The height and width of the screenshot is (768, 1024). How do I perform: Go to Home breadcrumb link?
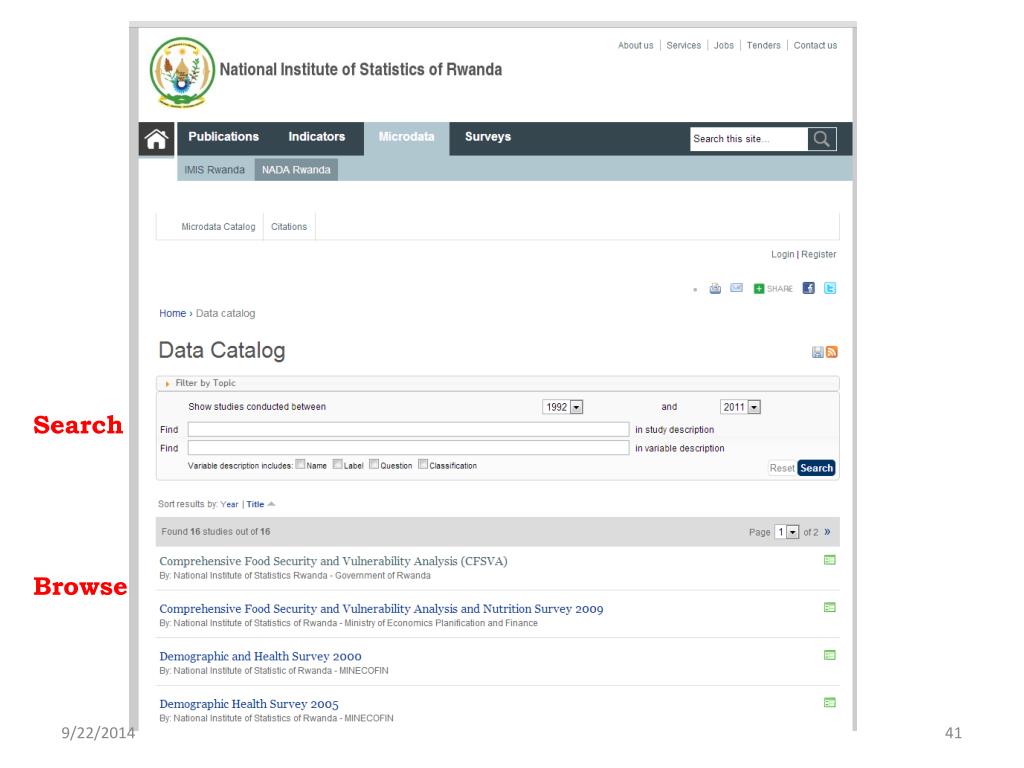172,313
